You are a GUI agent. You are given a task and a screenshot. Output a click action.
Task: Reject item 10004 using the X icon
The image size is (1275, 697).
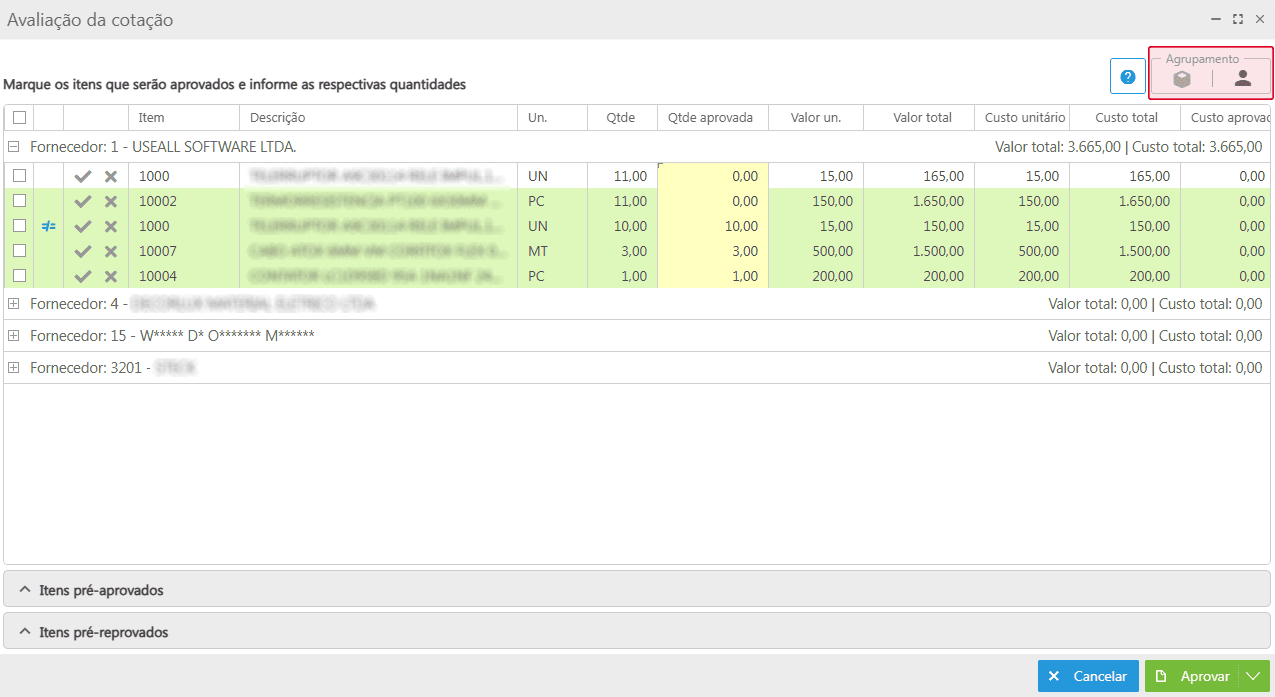point(111,276)
